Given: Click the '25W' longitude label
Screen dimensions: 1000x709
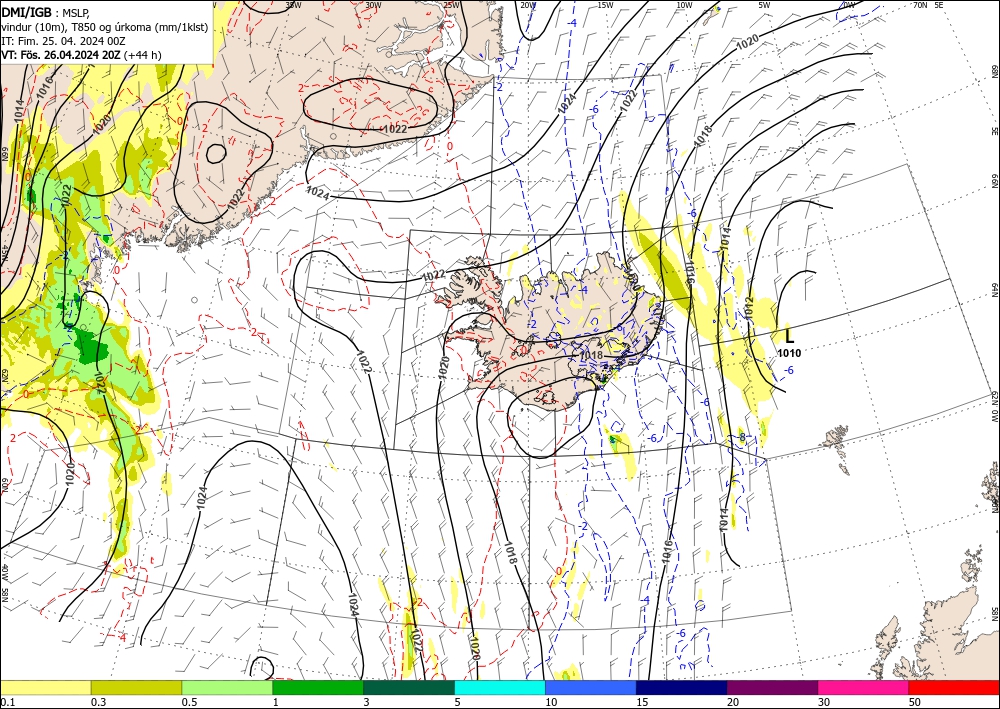Looking at the screenshot, I should 452,4.
